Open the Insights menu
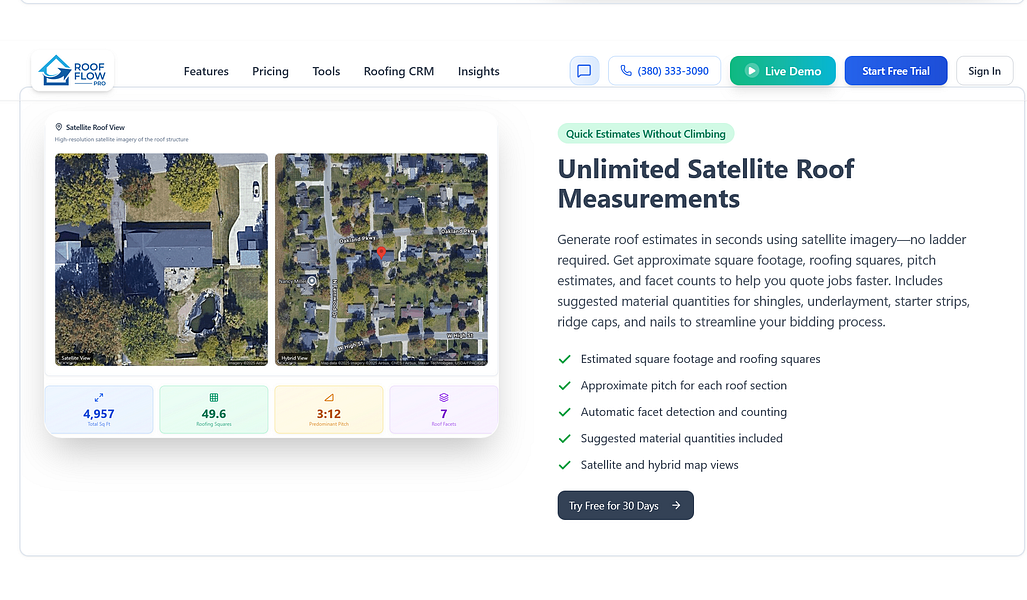 click(478, 71)
